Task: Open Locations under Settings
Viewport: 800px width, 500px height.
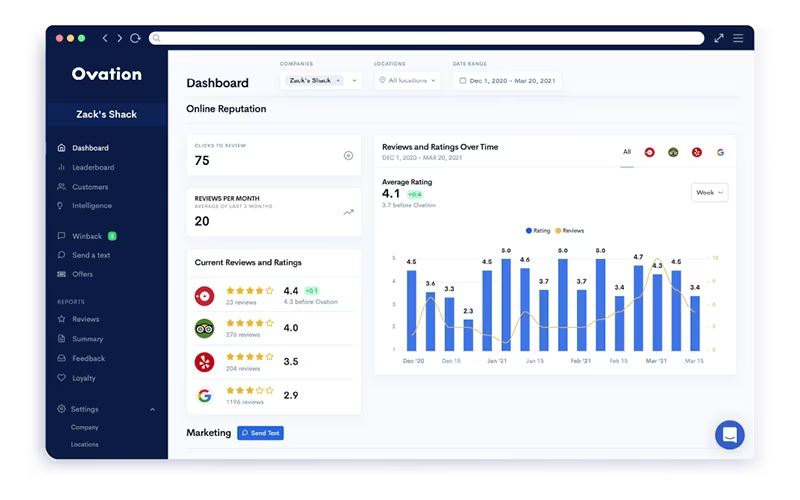Action: (85, 445)
